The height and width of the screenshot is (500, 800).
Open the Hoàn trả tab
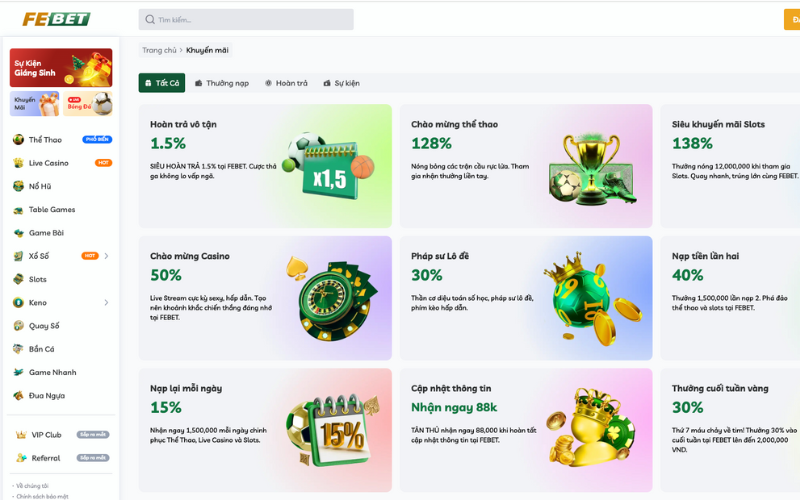pyautogui.click(x=286, y=83)
